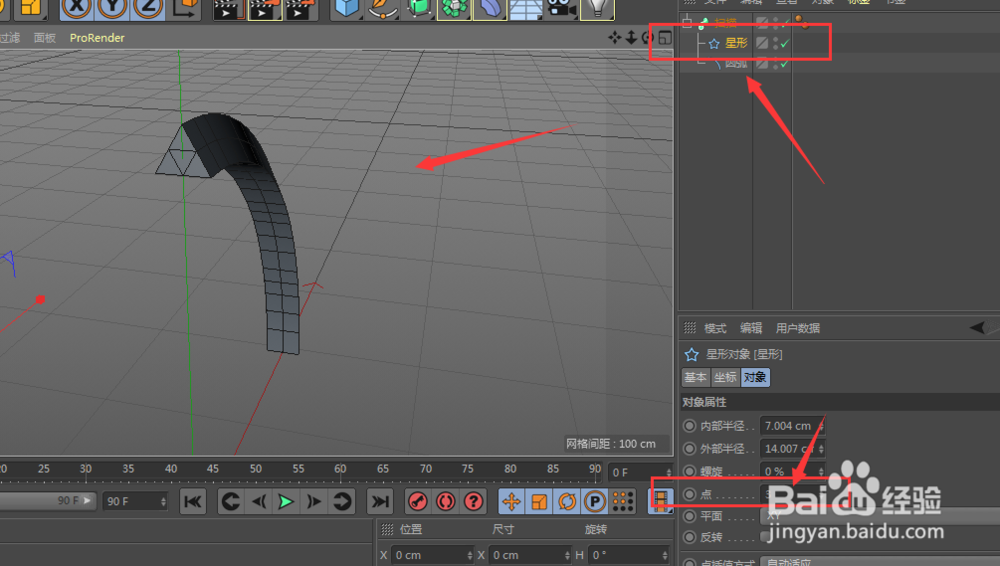Click the viewport rotate icon

tap(647, 38)
